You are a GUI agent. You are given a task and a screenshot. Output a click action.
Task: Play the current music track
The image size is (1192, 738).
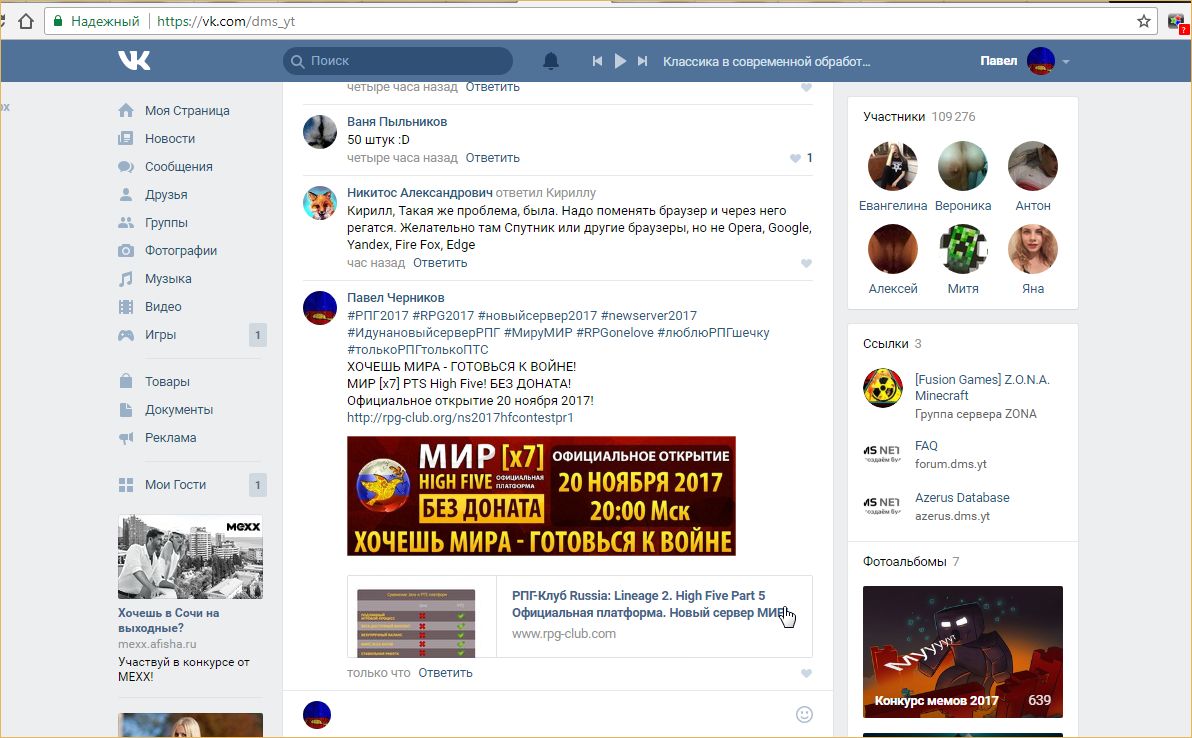tap(620, 61)
